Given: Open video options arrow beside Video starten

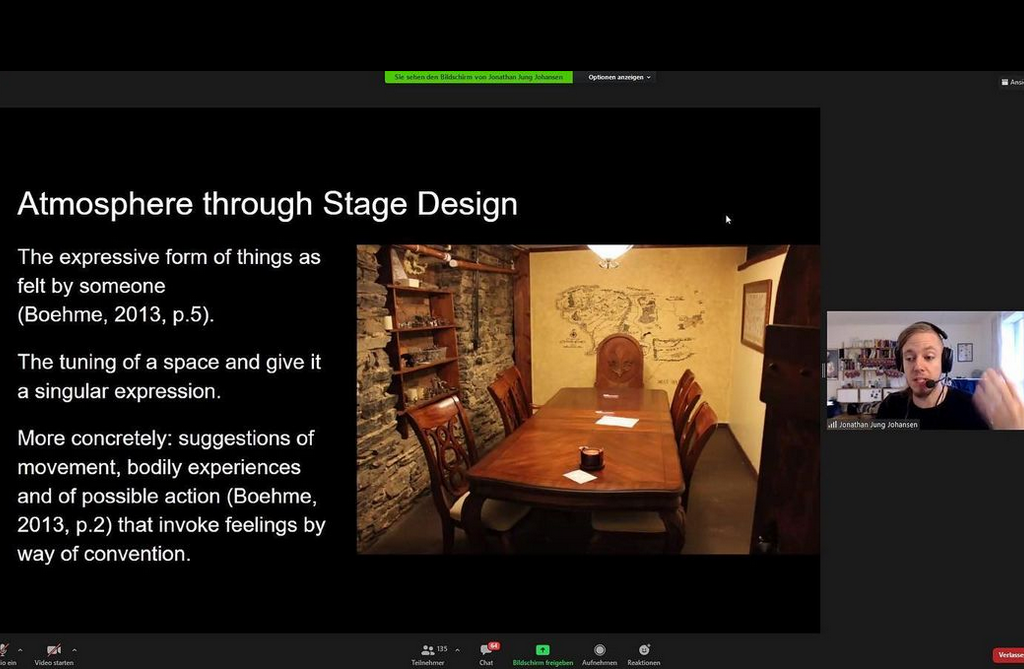Looking at the screenshot, I should (x=74, y=650).
